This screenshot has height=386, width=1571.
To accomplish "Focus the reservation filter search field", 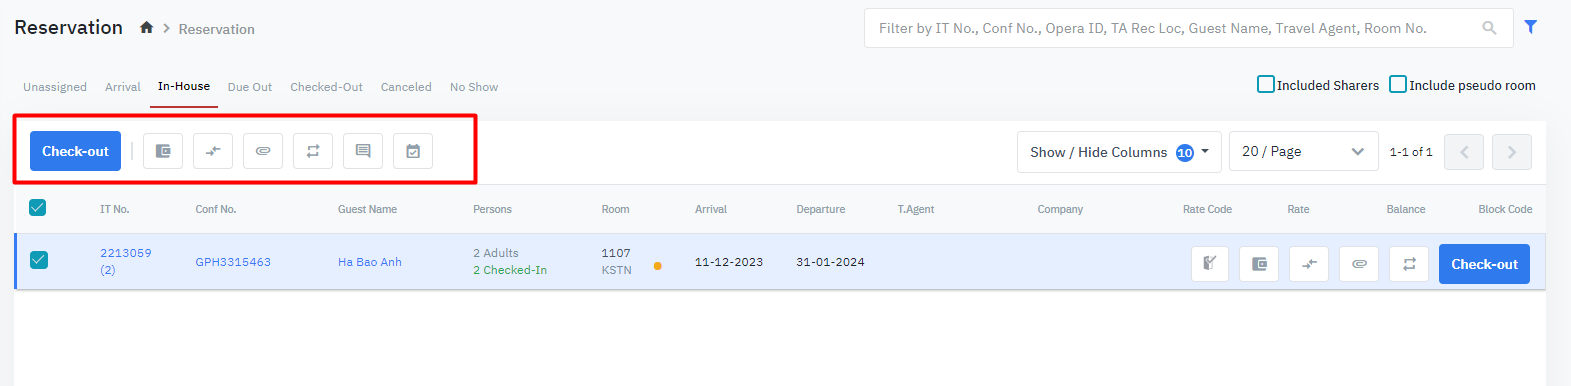I will coord(1175,28).
